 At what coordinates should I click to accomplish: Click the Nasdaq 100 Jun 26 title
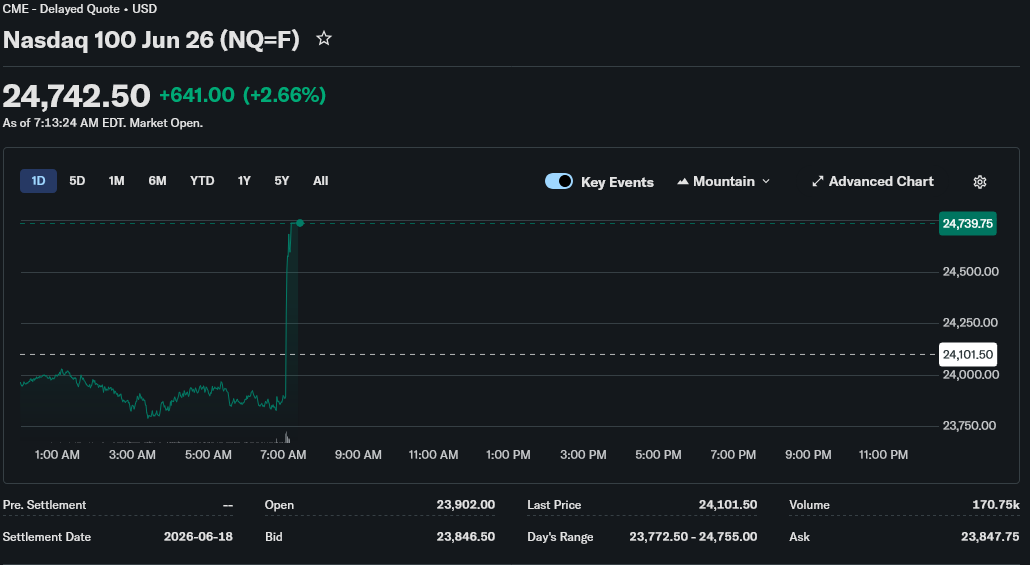[x=150, y=39]
